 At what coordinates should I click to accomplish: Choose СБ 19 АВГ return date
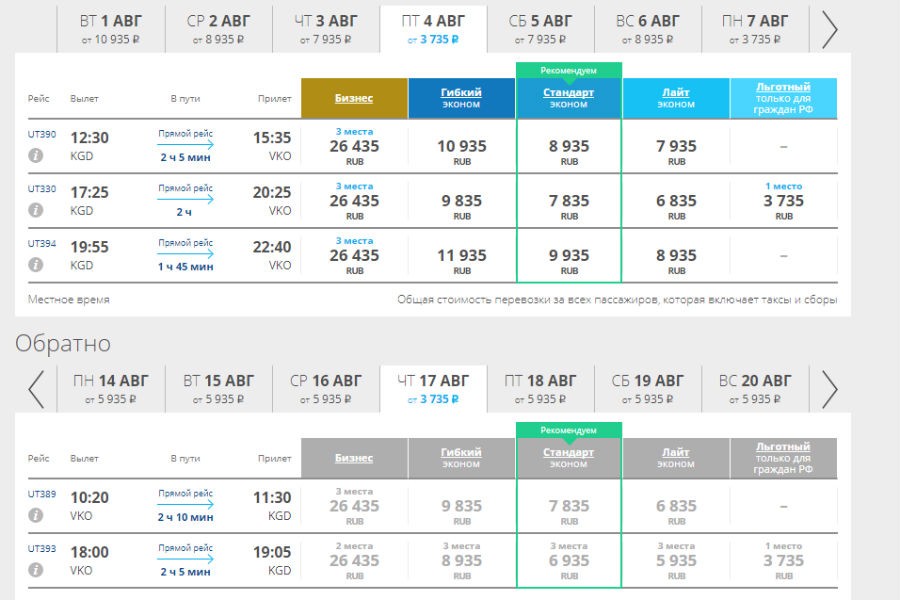coord(648,388)
